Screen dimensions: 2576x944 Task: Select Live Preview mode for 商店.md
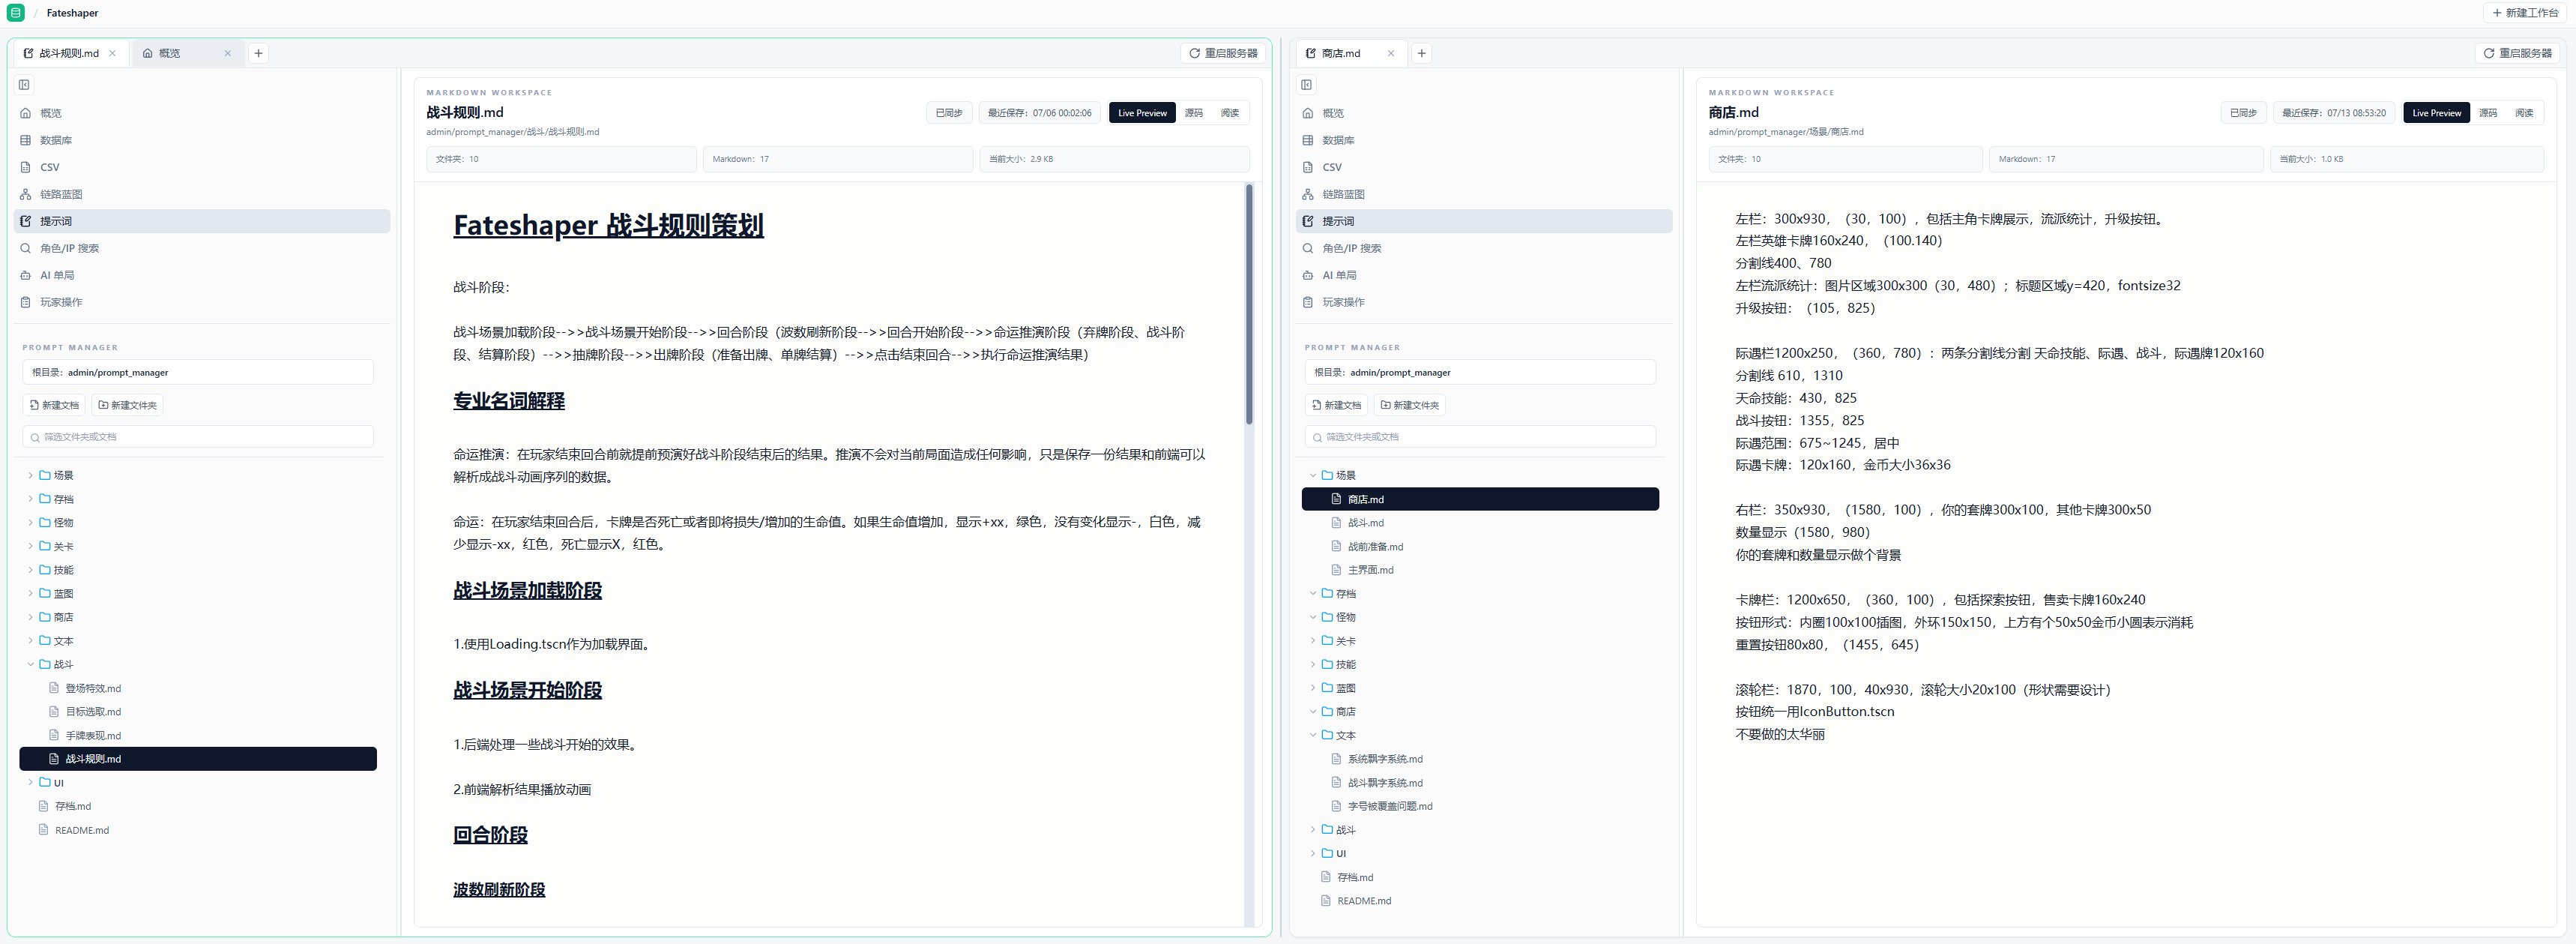pos(2436,113)
